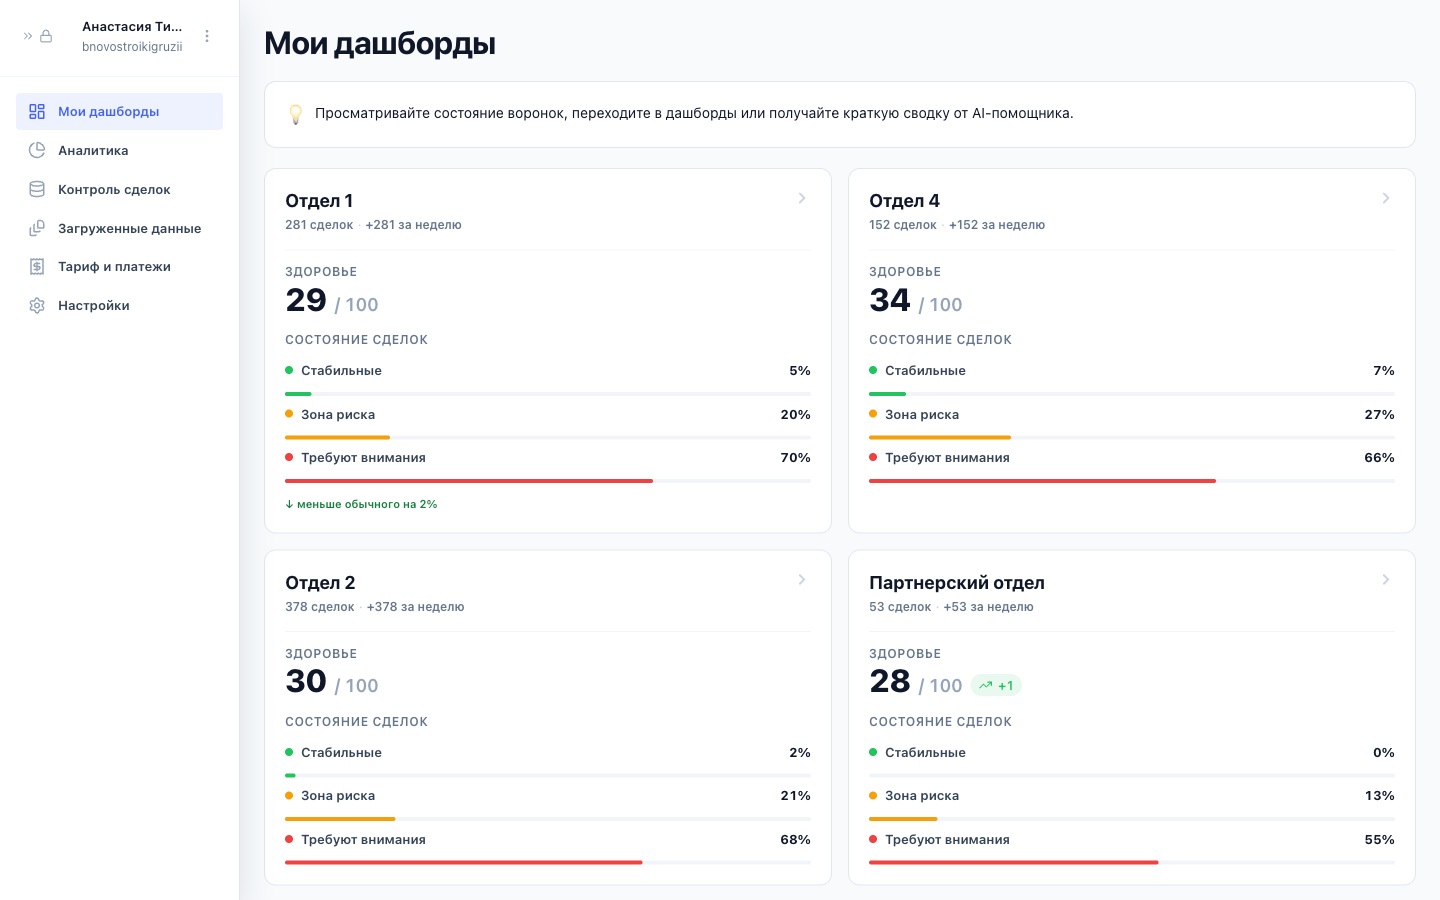Click Стабильные 0% value in Партнерский отдел
This screenshot has width=1440, height=900.
tap(1384, 753)
